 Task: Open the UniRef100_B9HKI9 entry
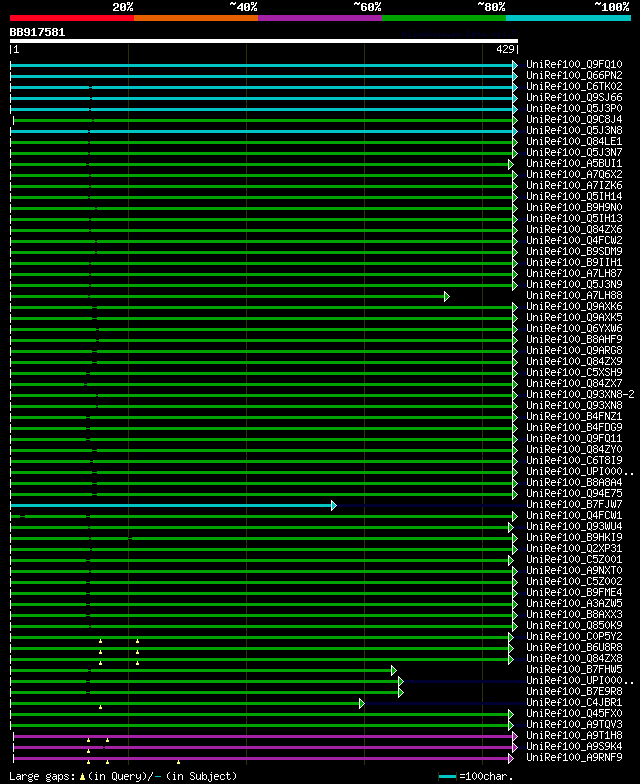[x=574, y=538]
